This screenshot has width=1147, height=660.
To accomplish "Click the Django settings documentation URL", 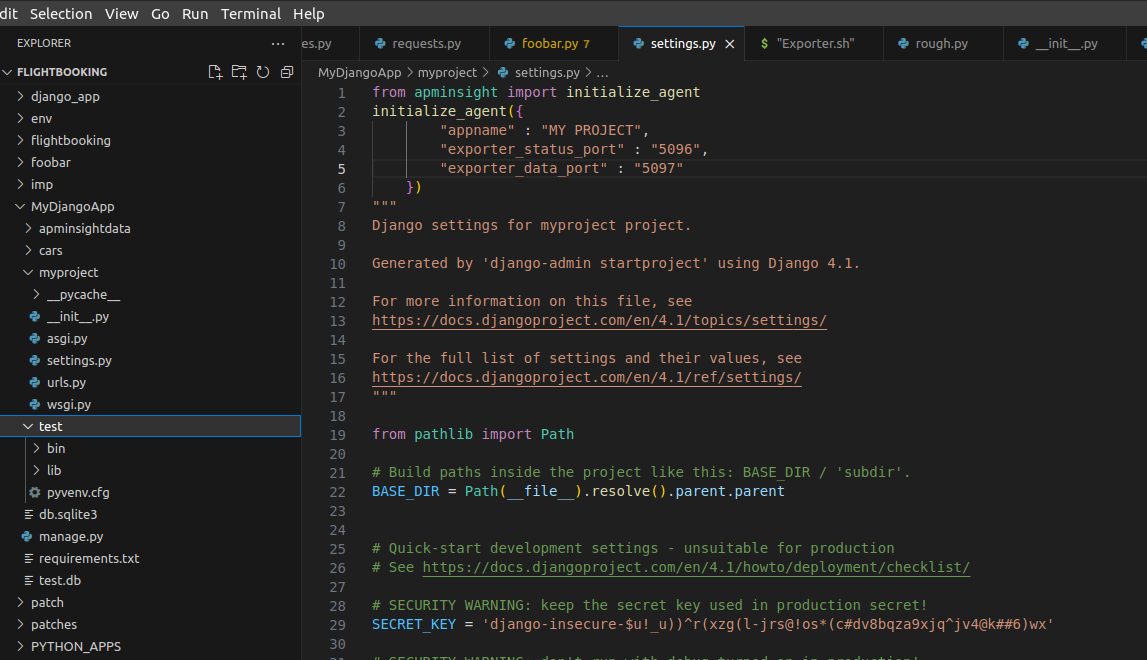I will point(598,319).
